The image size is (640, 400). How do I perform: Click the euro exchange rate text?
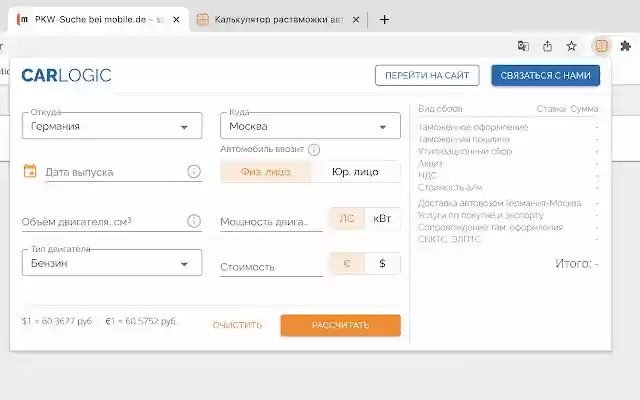point(141,321)
